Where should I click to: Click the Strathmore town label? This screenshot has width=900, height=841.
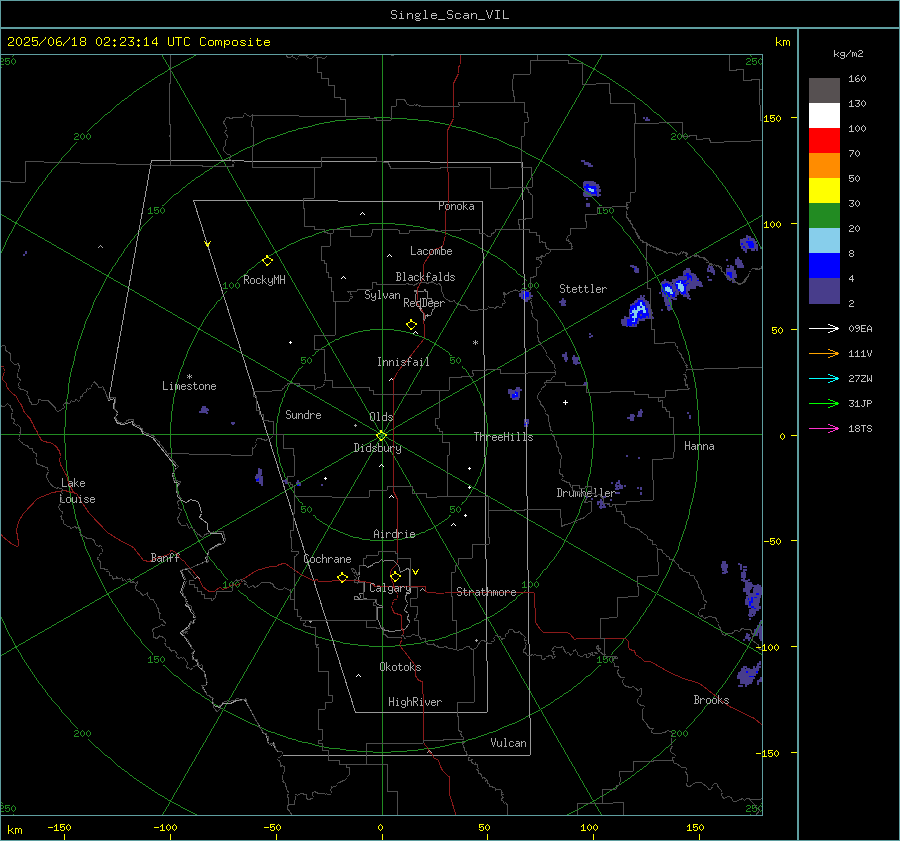(x=486, y=592)
